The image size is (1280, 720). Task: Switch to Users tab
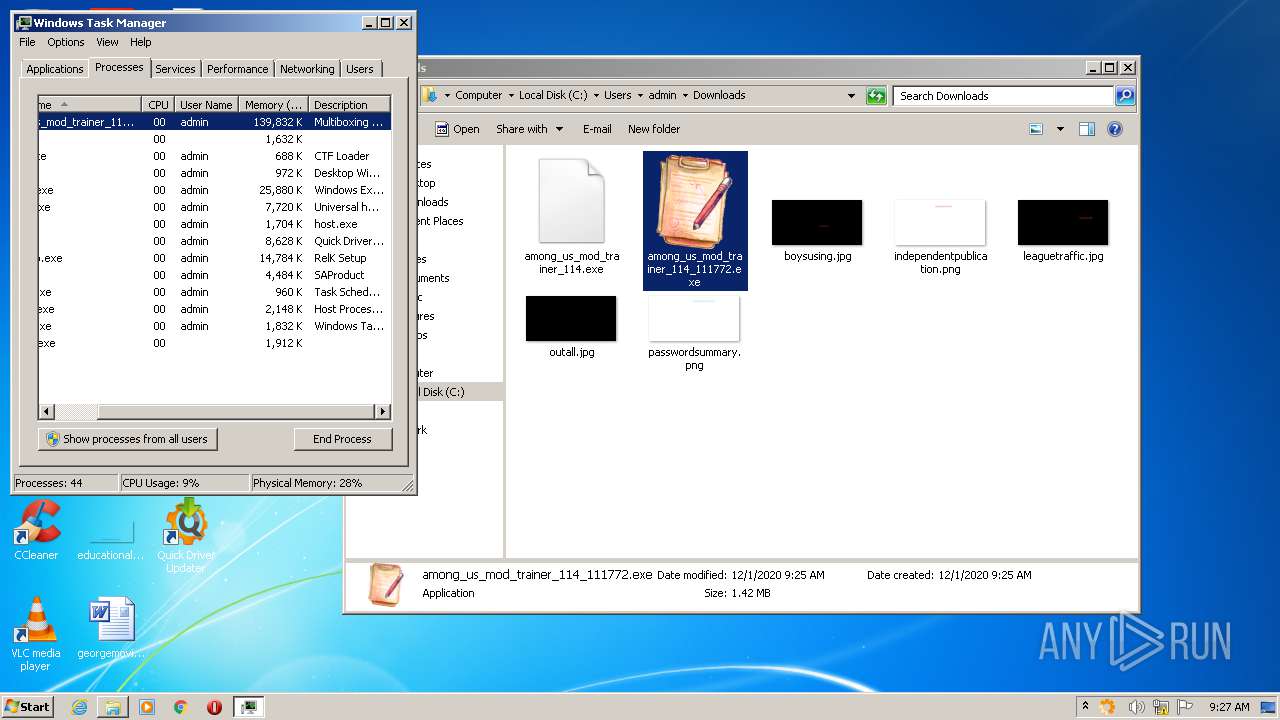(x=360, y=69)
